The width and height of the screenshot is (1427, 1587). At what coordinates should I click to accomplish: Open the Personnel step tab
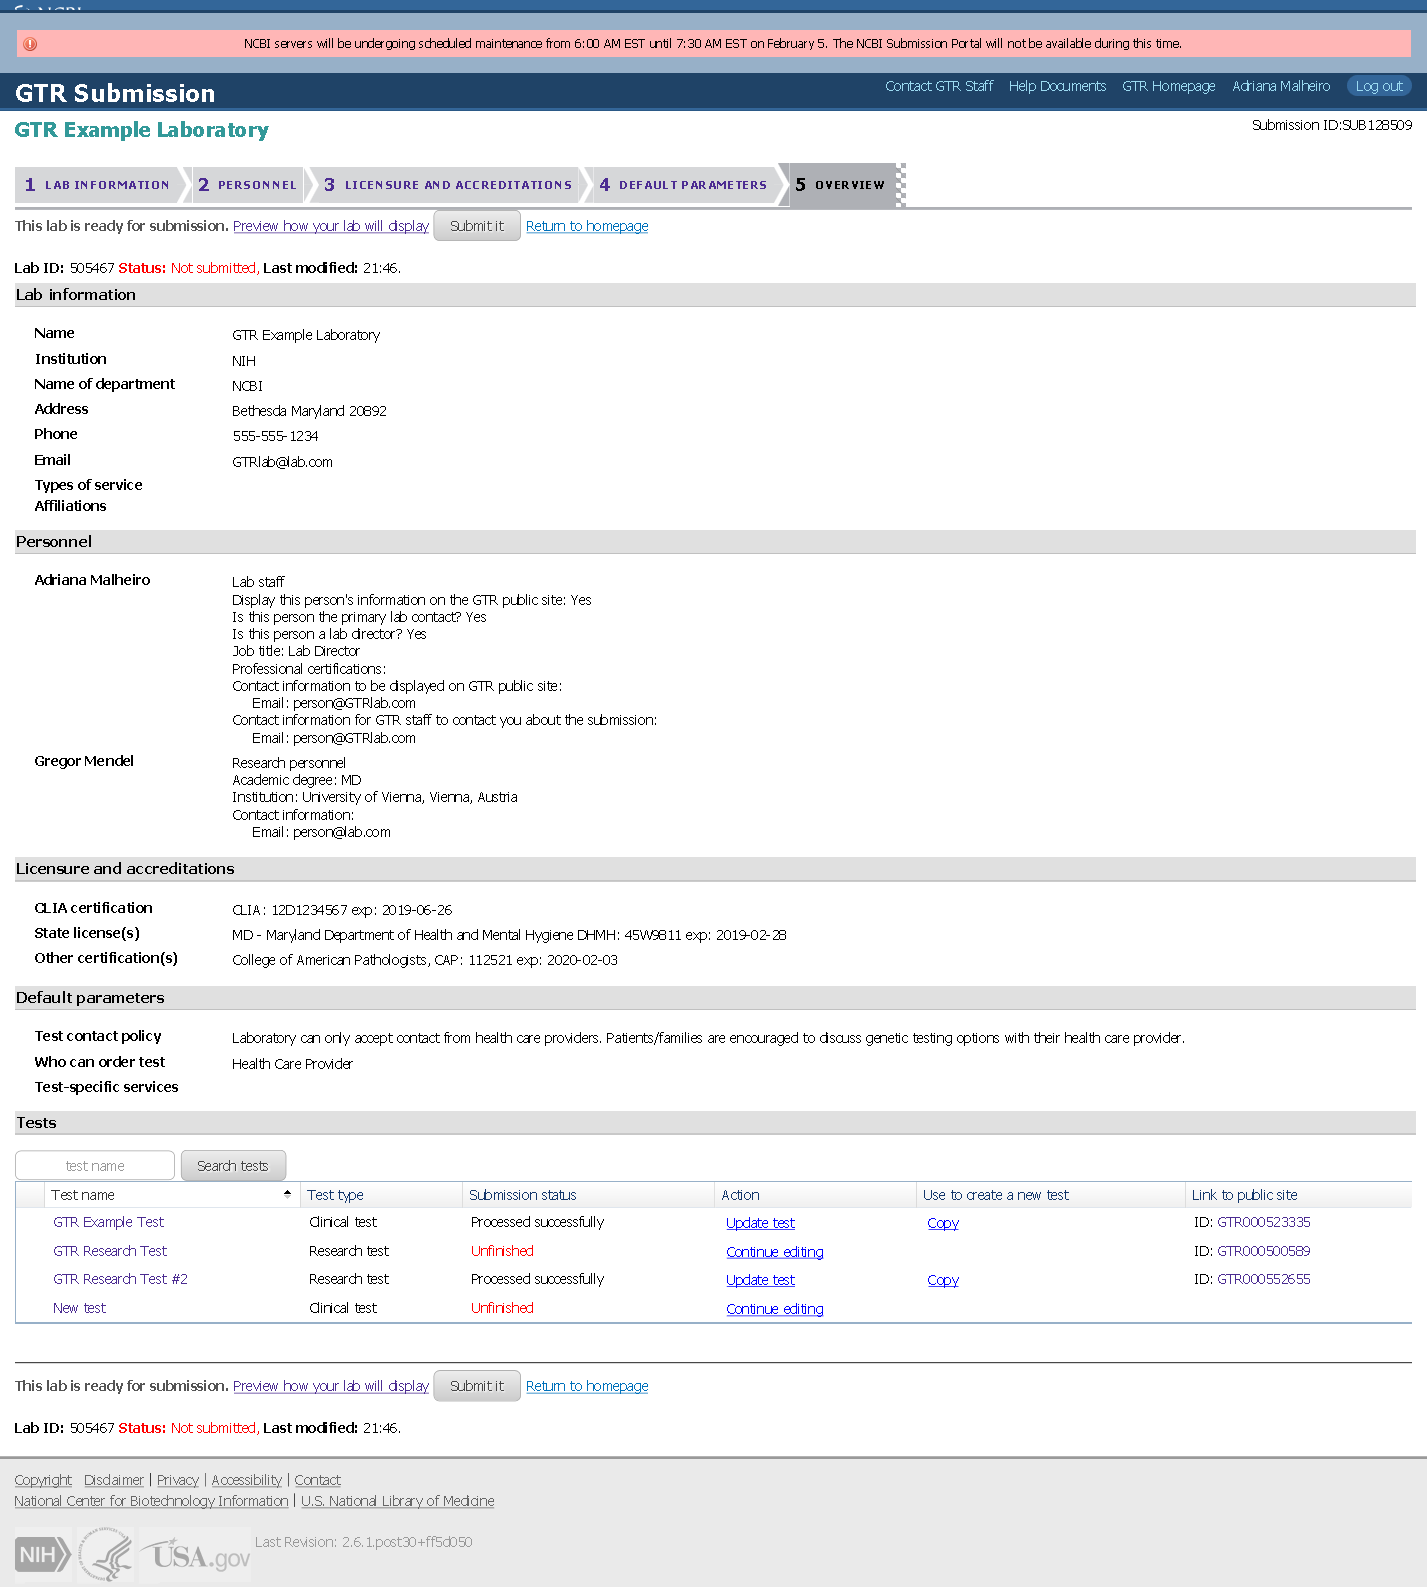247,185
